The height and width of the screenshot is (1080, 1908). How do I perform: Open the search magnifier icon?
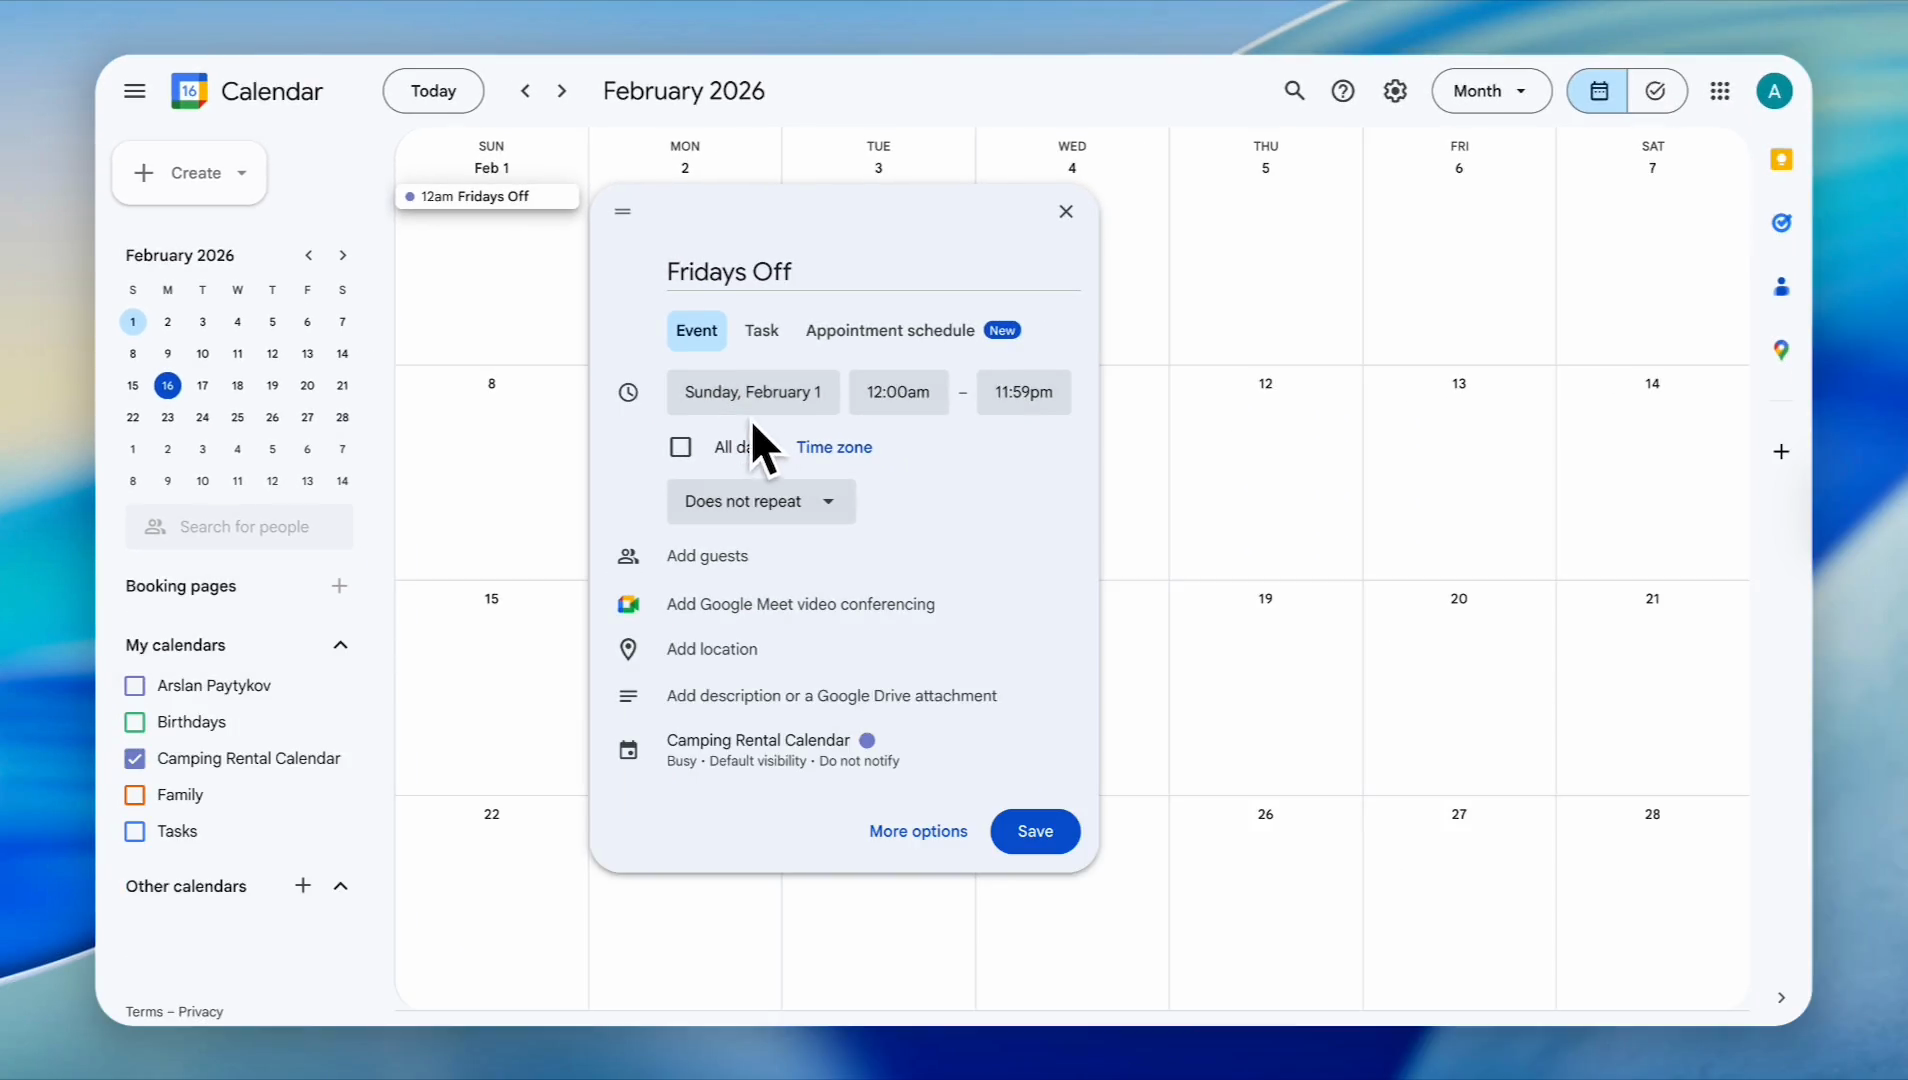click(x=1294, y=91)
